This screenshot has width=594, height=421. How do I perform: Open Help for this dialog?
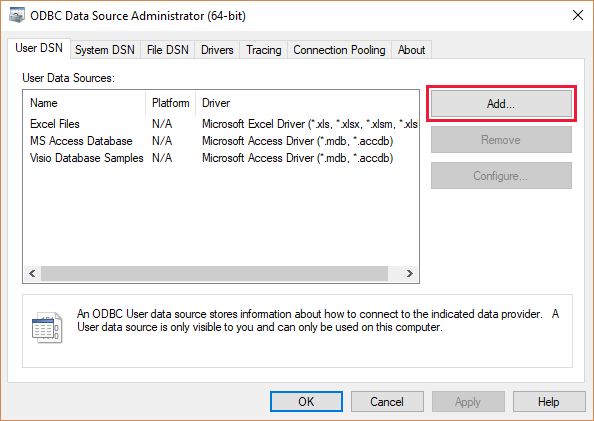coord(549,401)
